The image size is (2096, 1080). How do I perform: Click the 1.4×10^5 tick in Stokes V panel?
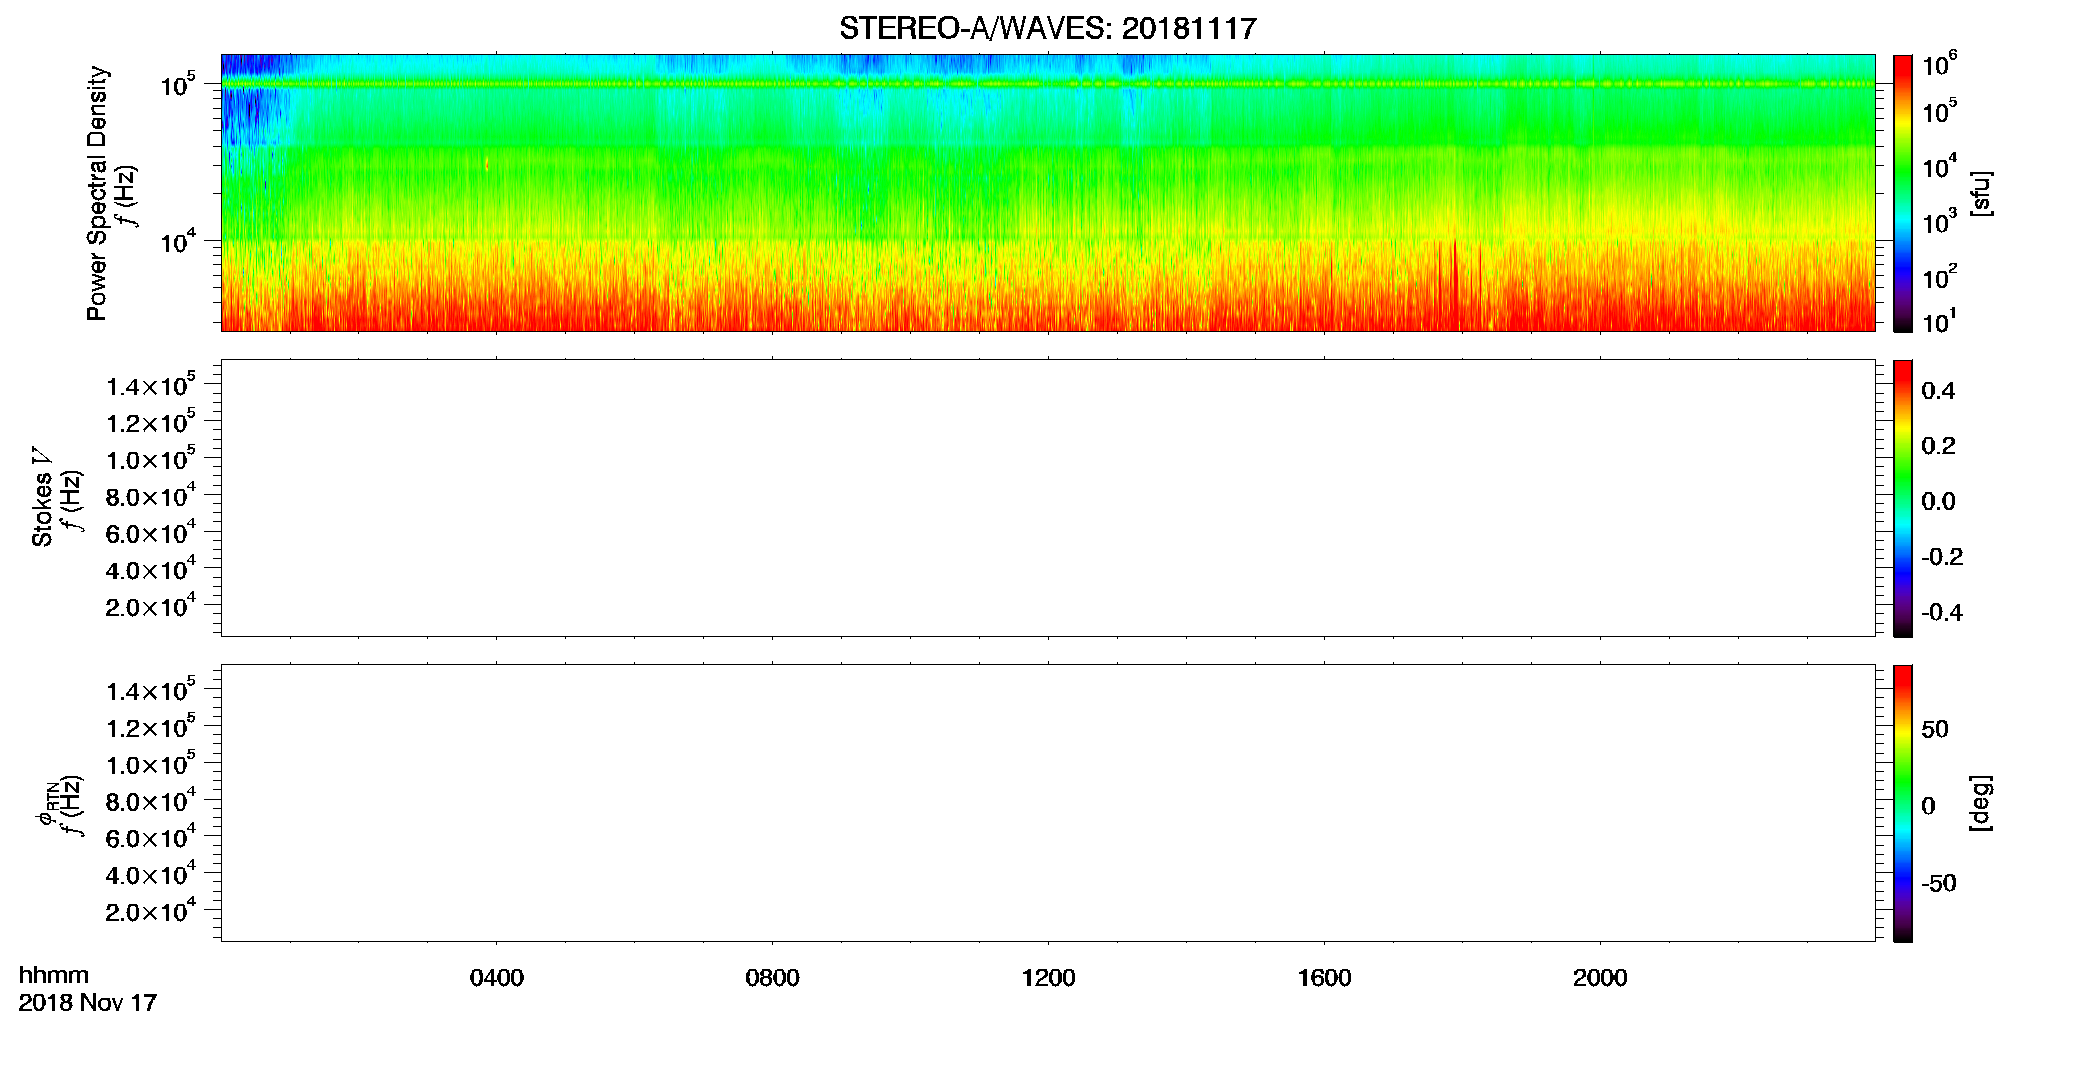click(151, 385)
